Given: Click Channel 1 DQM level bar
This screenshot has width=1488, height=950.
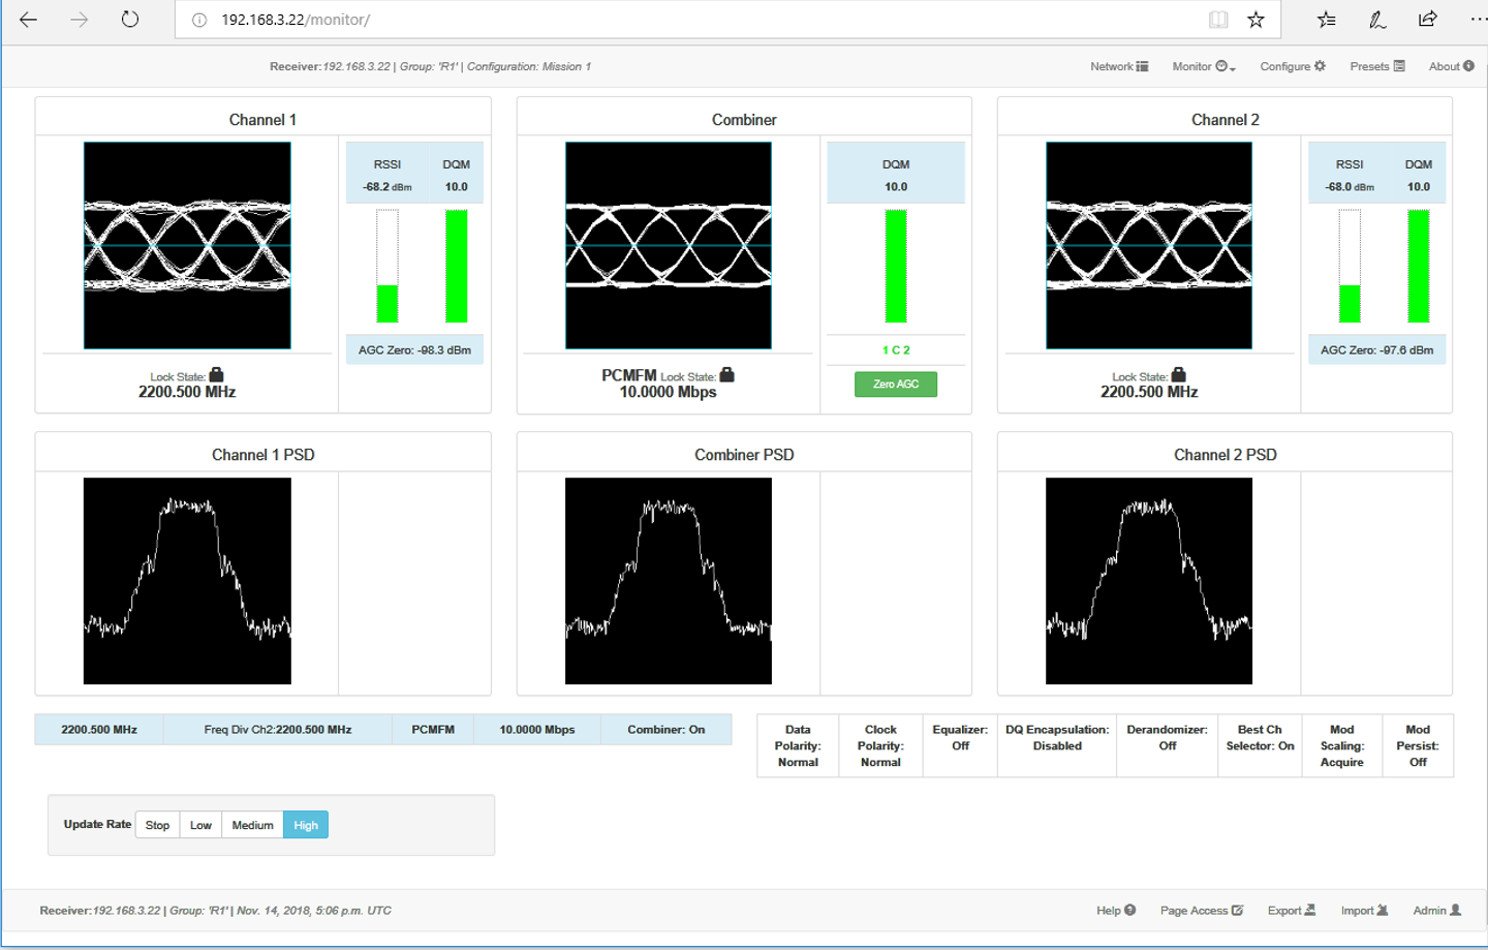Looking at the screenshot, I should tap(456, 266).
